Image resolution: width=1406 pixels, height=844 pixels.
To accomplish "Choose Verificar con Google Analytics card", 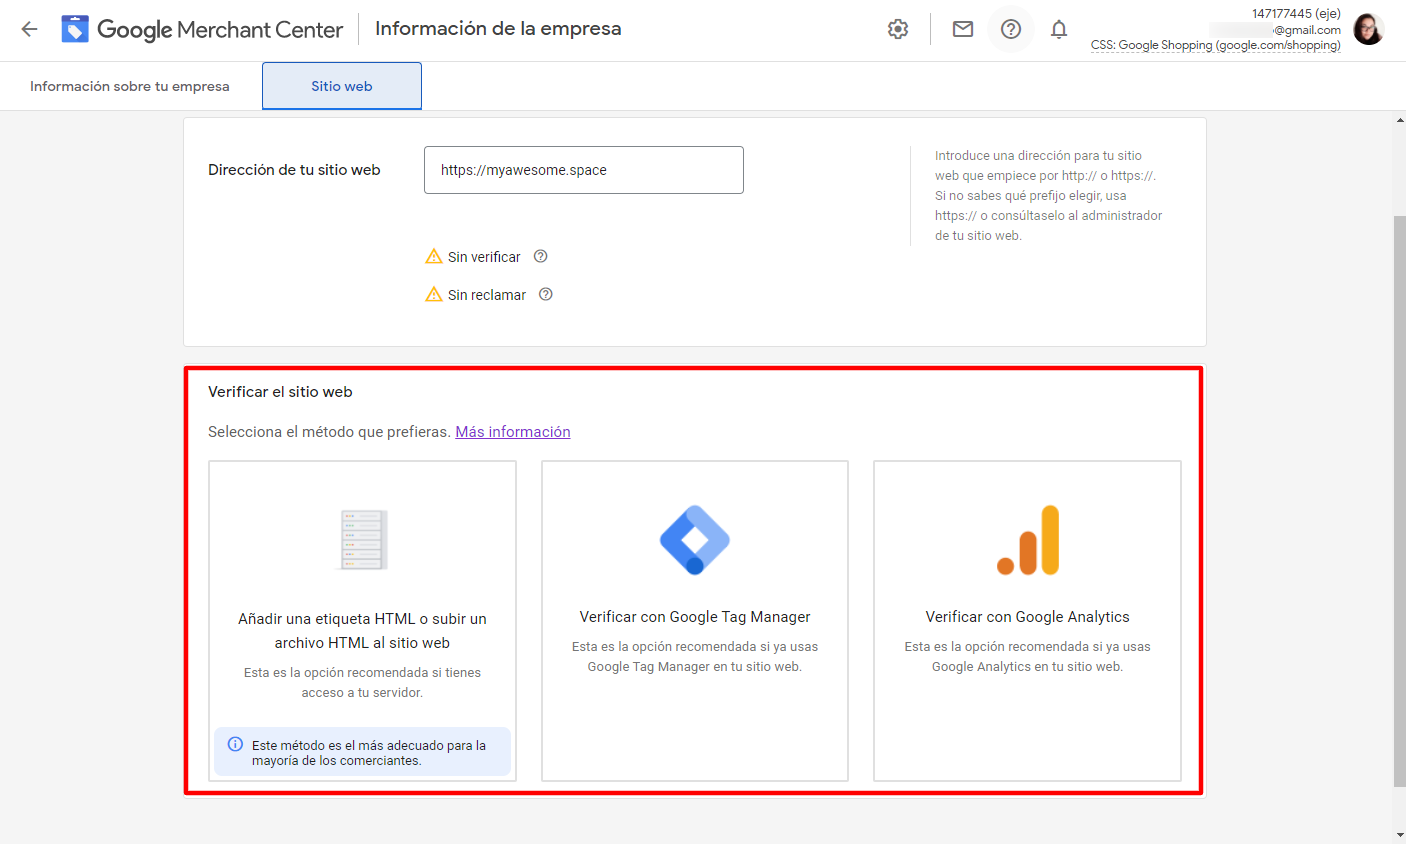I will 1028,621.
